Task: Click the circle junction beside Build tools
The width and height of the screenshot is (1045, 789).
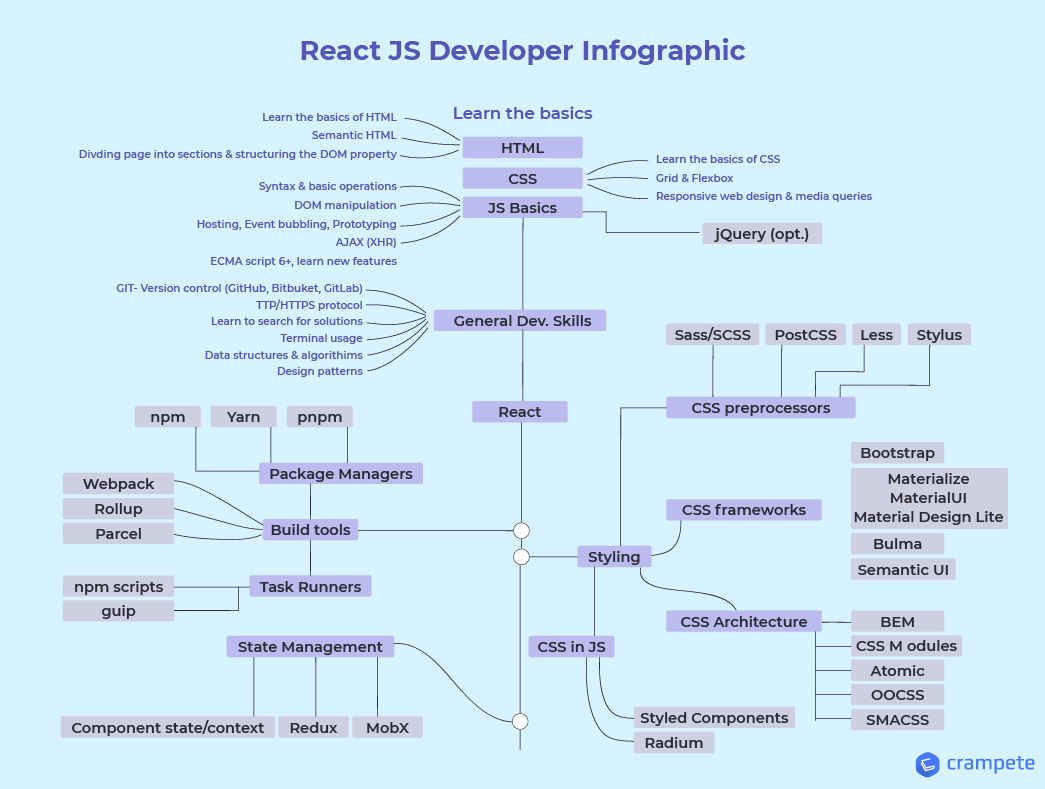Action: (x=521, y=530)
